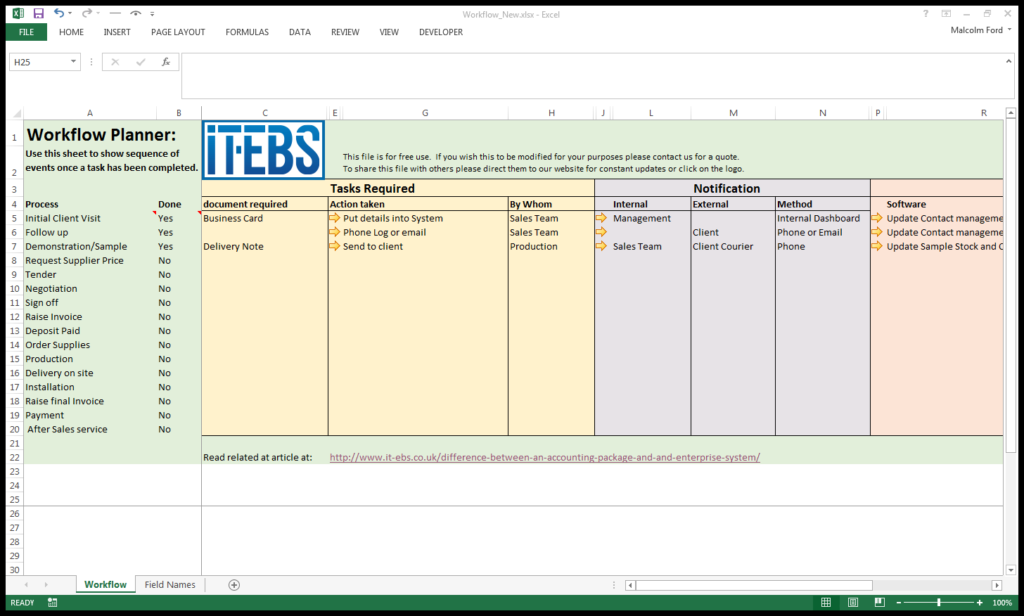Click the 100% zoom level indicator

pyautogui.click(x=1002, y=602)
